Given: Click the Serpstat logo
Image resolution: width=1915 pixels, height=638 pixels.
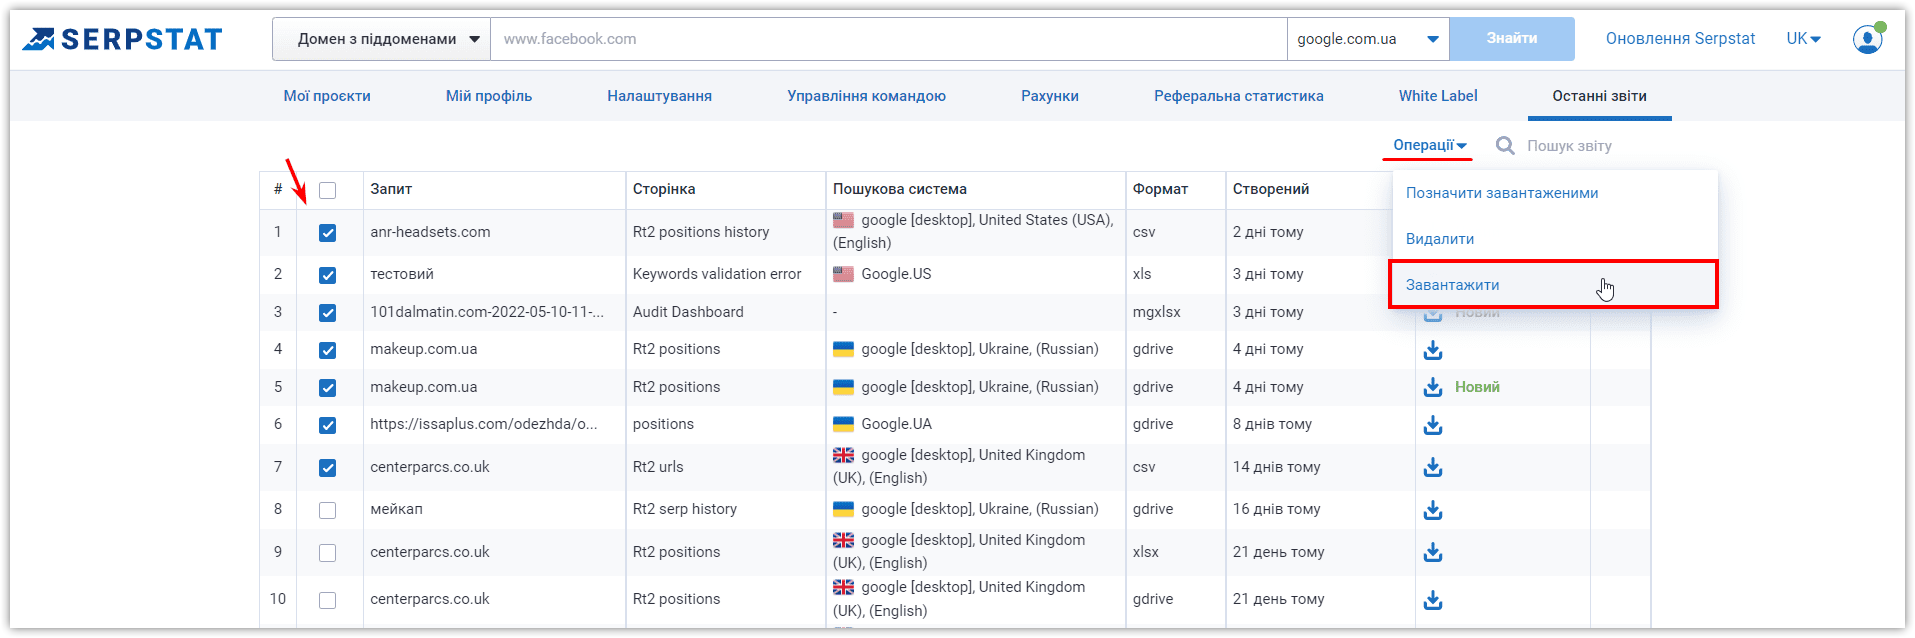Looking at the screenshot, I should [x=122, y=39].
